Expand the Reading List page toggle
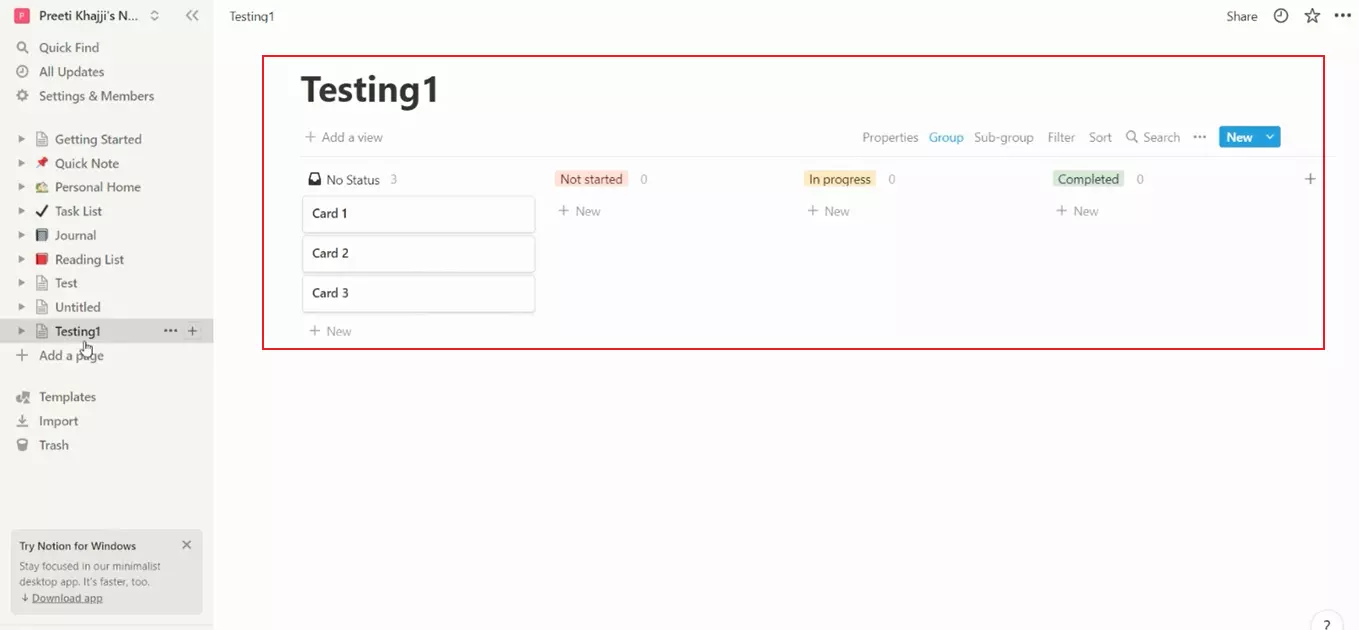The image size is (1359, 630). click(22, 259)
